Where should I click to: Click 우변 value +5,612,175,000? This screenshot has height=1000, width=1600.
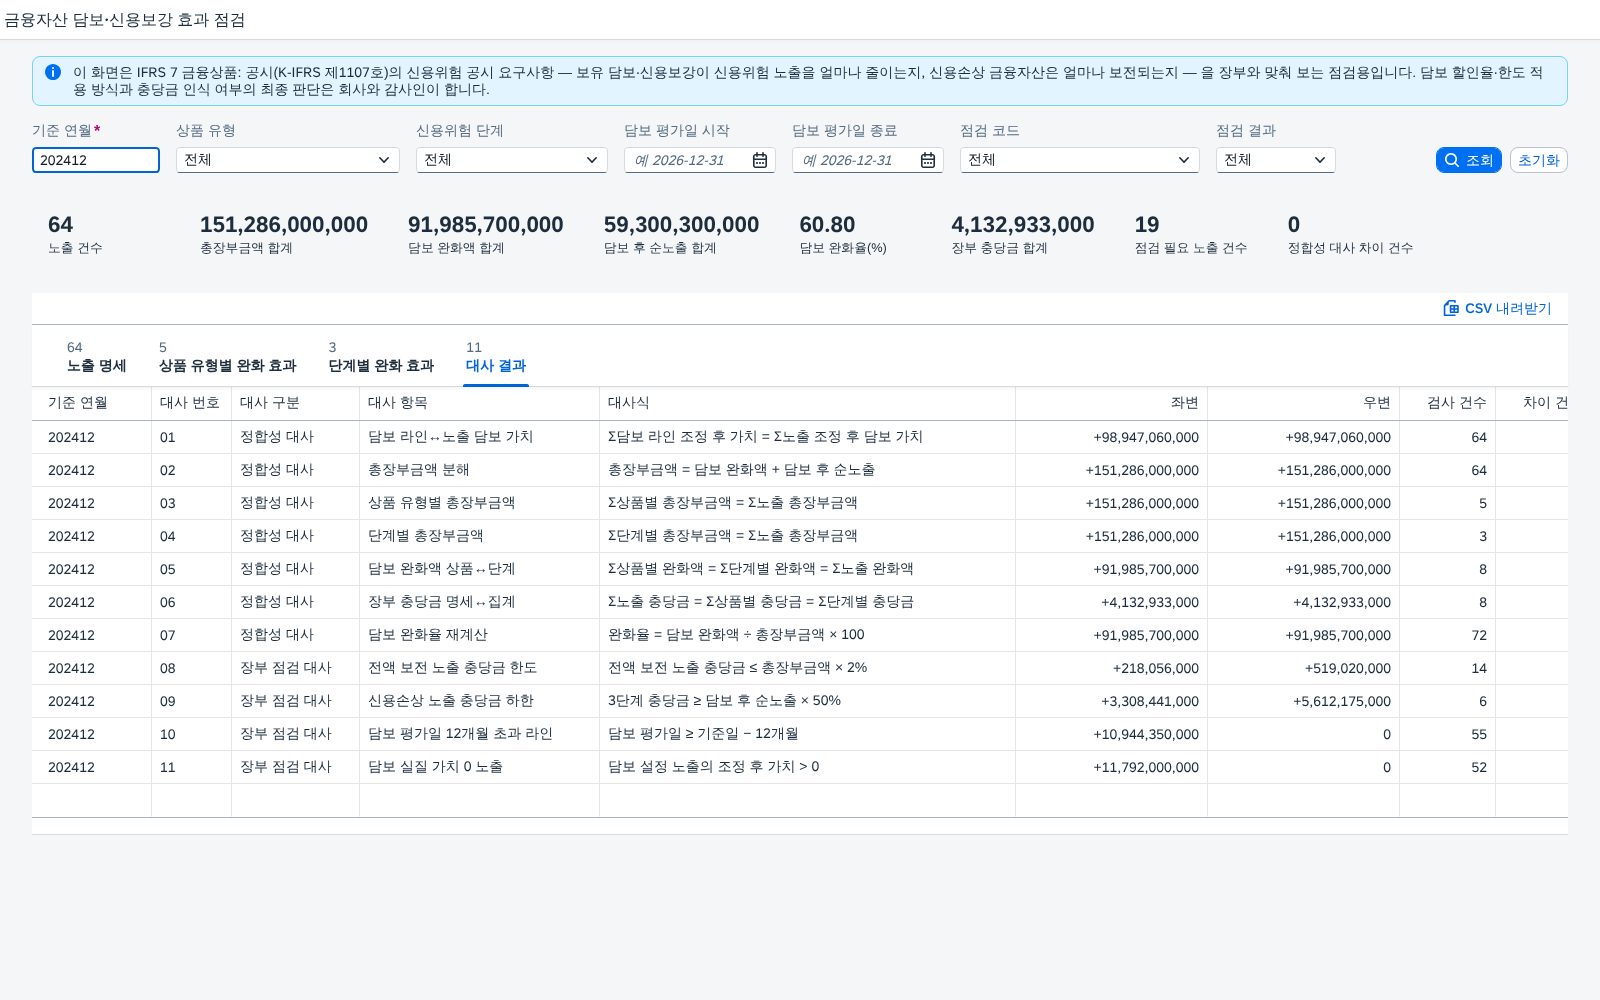coord(1341,701)
